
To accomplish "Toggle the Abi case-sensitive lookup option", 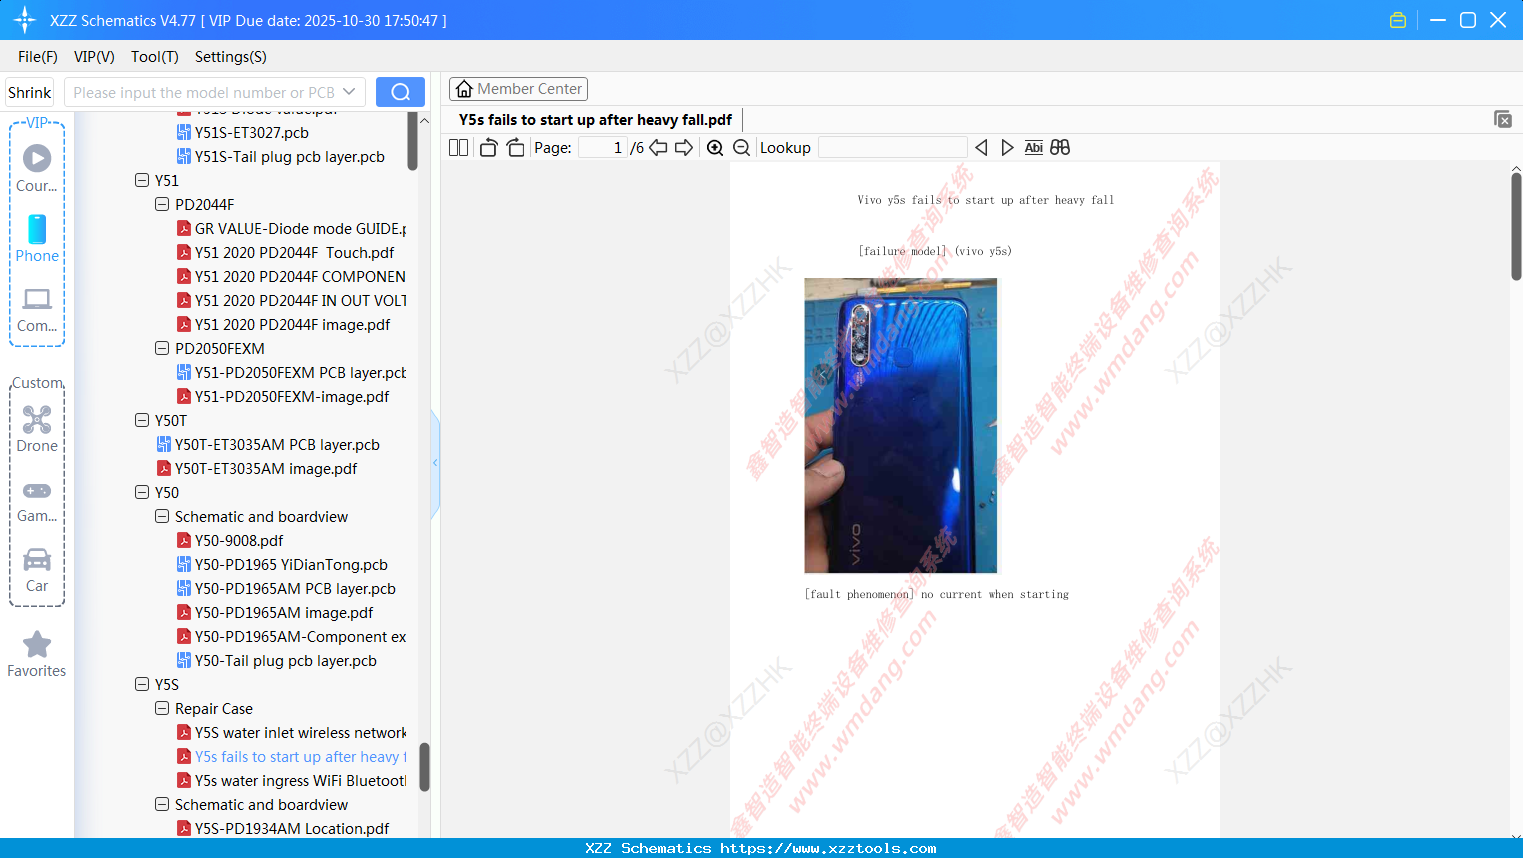I will click(1033, 147).
